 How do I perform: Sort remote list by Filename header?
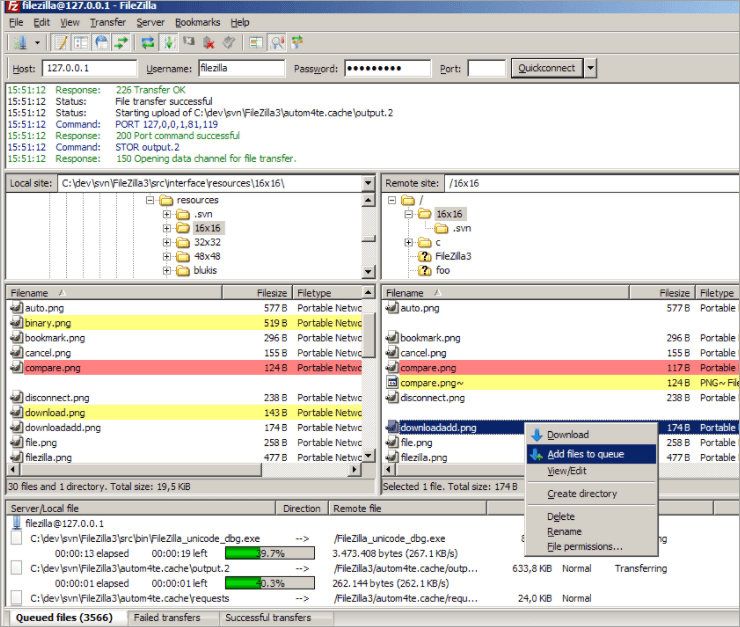(505, 293)
